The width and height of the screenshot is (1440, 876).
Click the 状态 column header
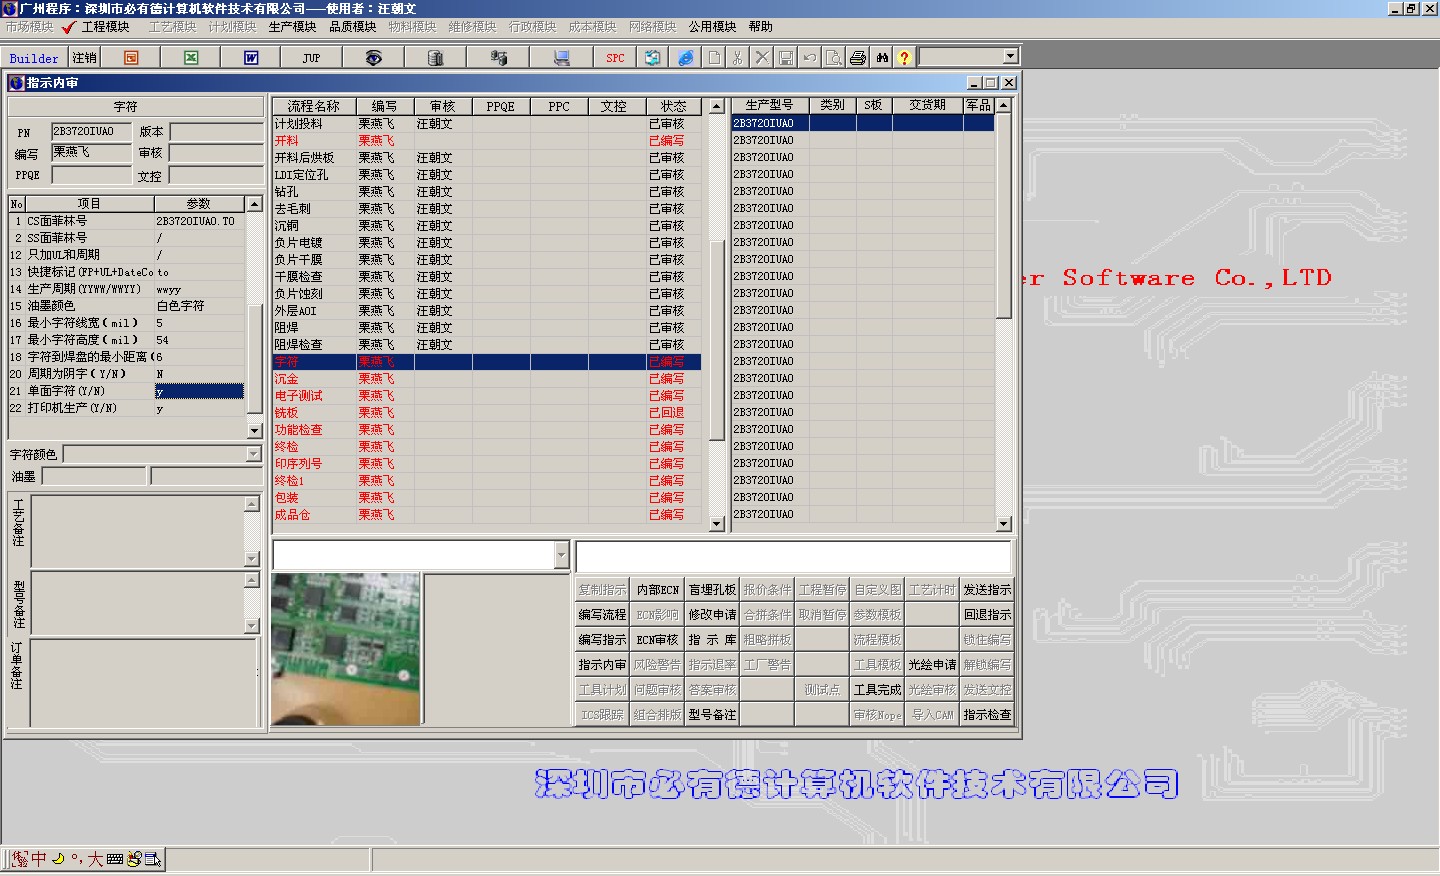coord(673,106)
